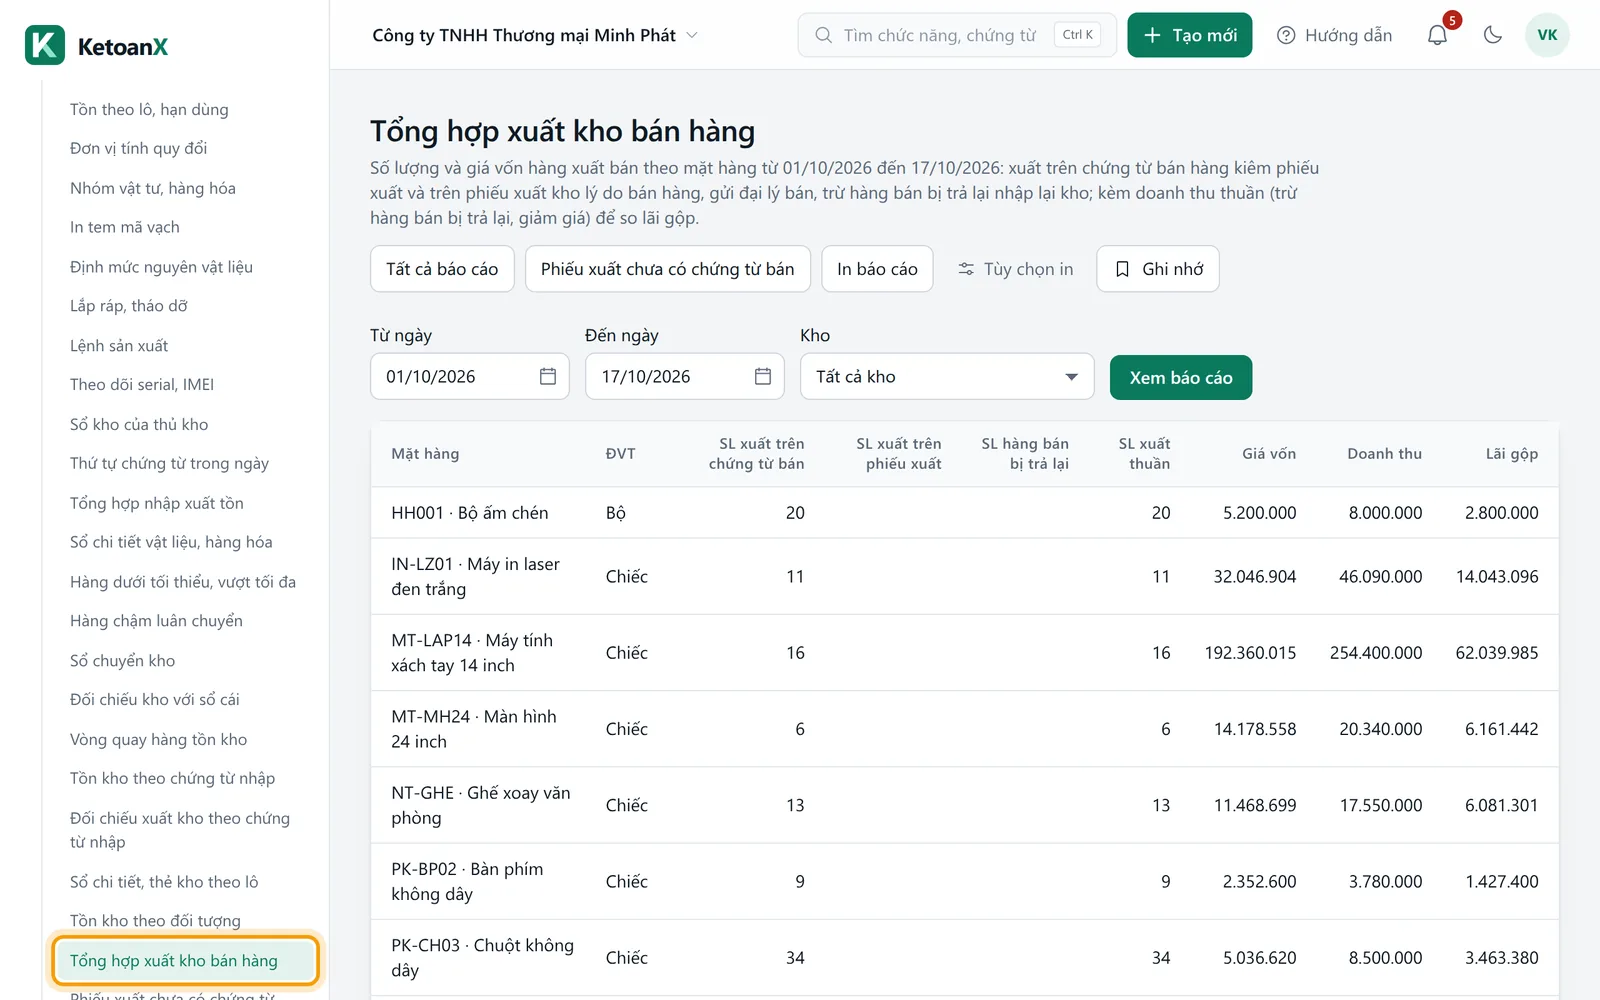
Task: Select row HH001 · Bộ ấm chén
Action: pyautogui.click(x=964, y=513)
